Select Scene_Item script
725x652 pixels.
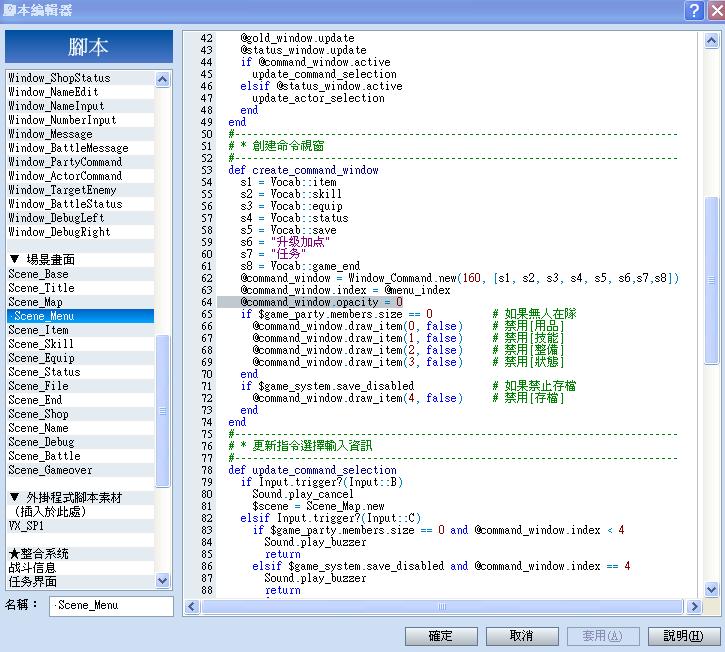(80, 330)
